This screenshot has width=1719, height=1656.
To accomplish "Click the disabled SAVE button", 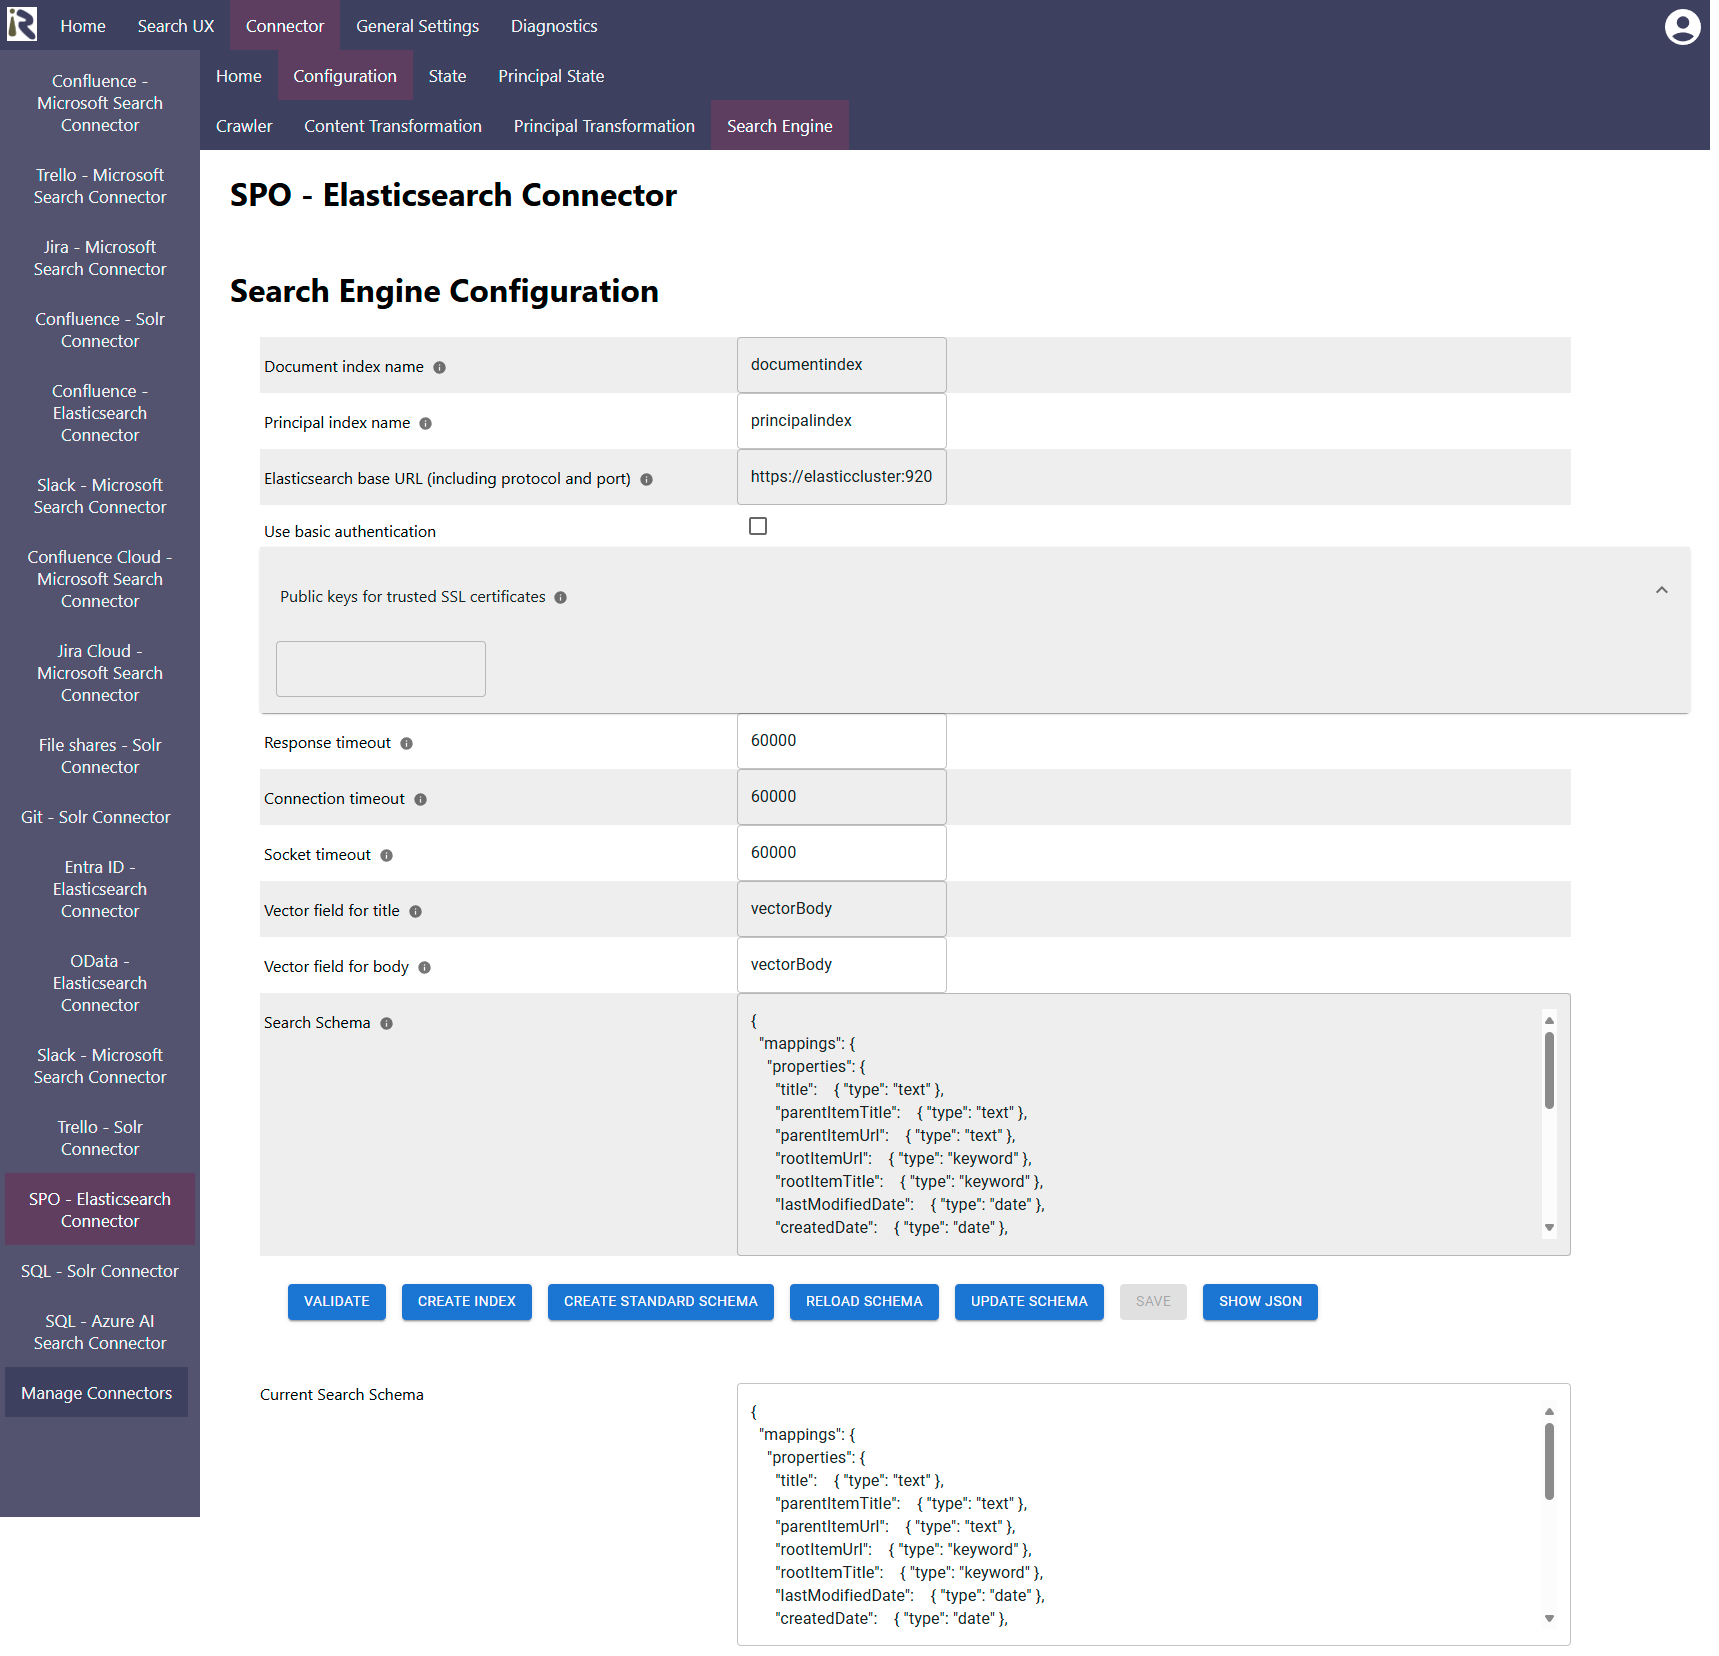I will (1153, 1302).
